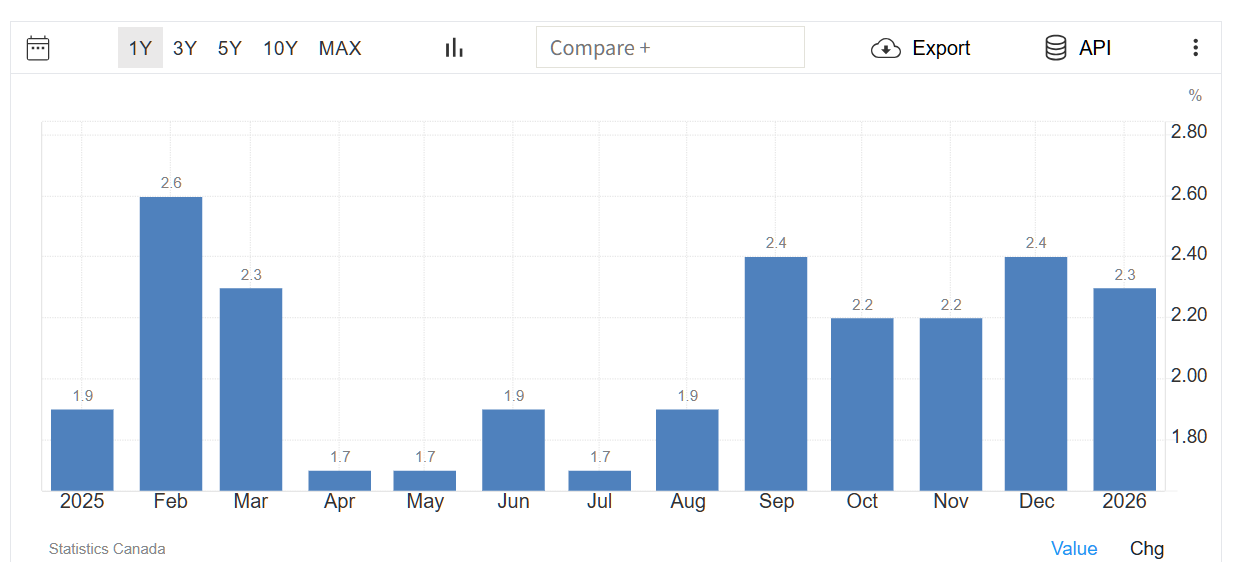Select the Dec 2.4 bar
This screenshot has height=562, width=1233.
coord(1036,373)
